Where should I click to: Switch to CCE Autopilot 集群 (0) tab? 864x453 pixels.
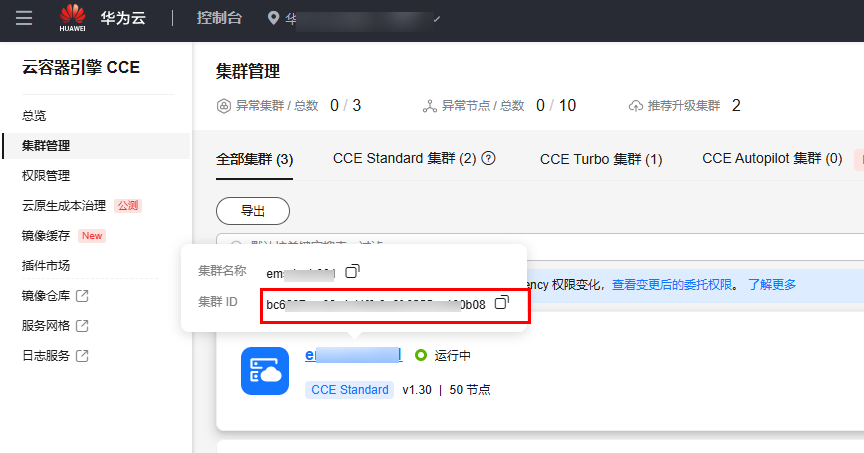pyautogui.click(x=772, y=159)
